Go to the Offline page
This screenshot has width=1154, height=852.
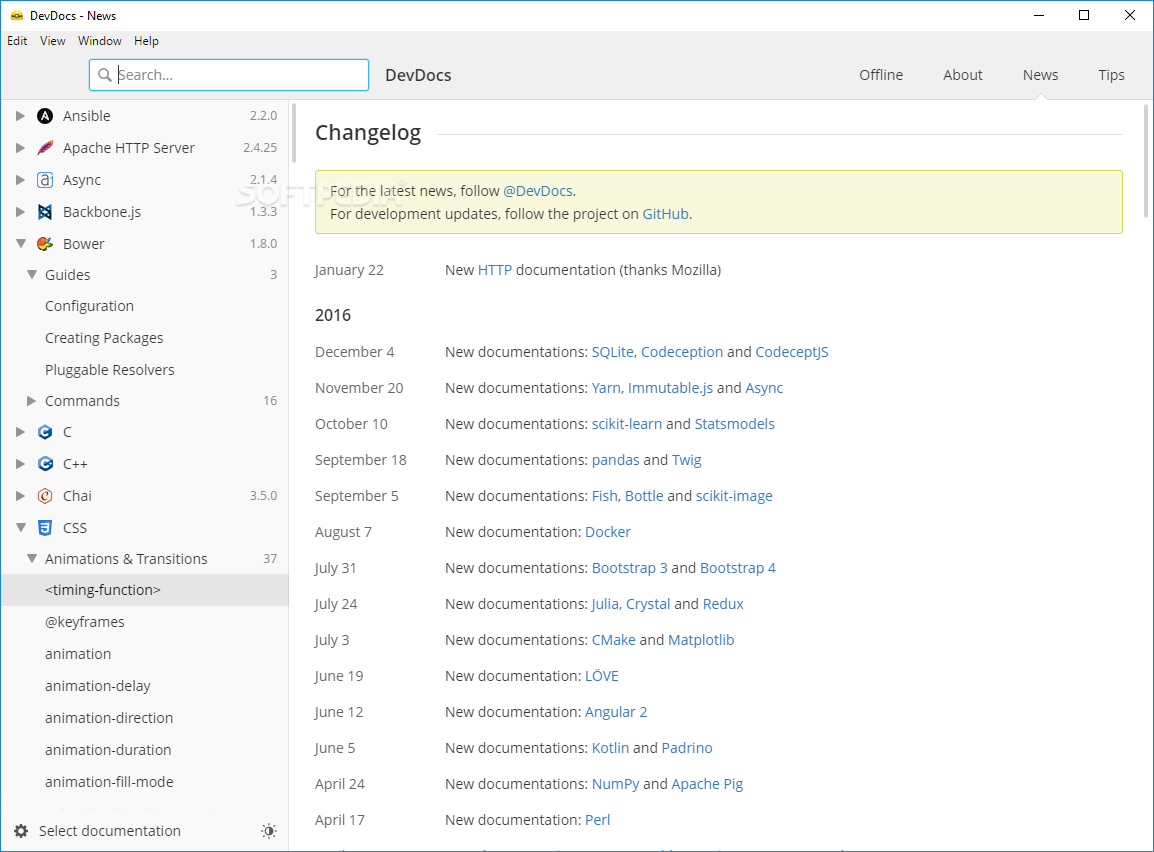(x=881, y=75)
